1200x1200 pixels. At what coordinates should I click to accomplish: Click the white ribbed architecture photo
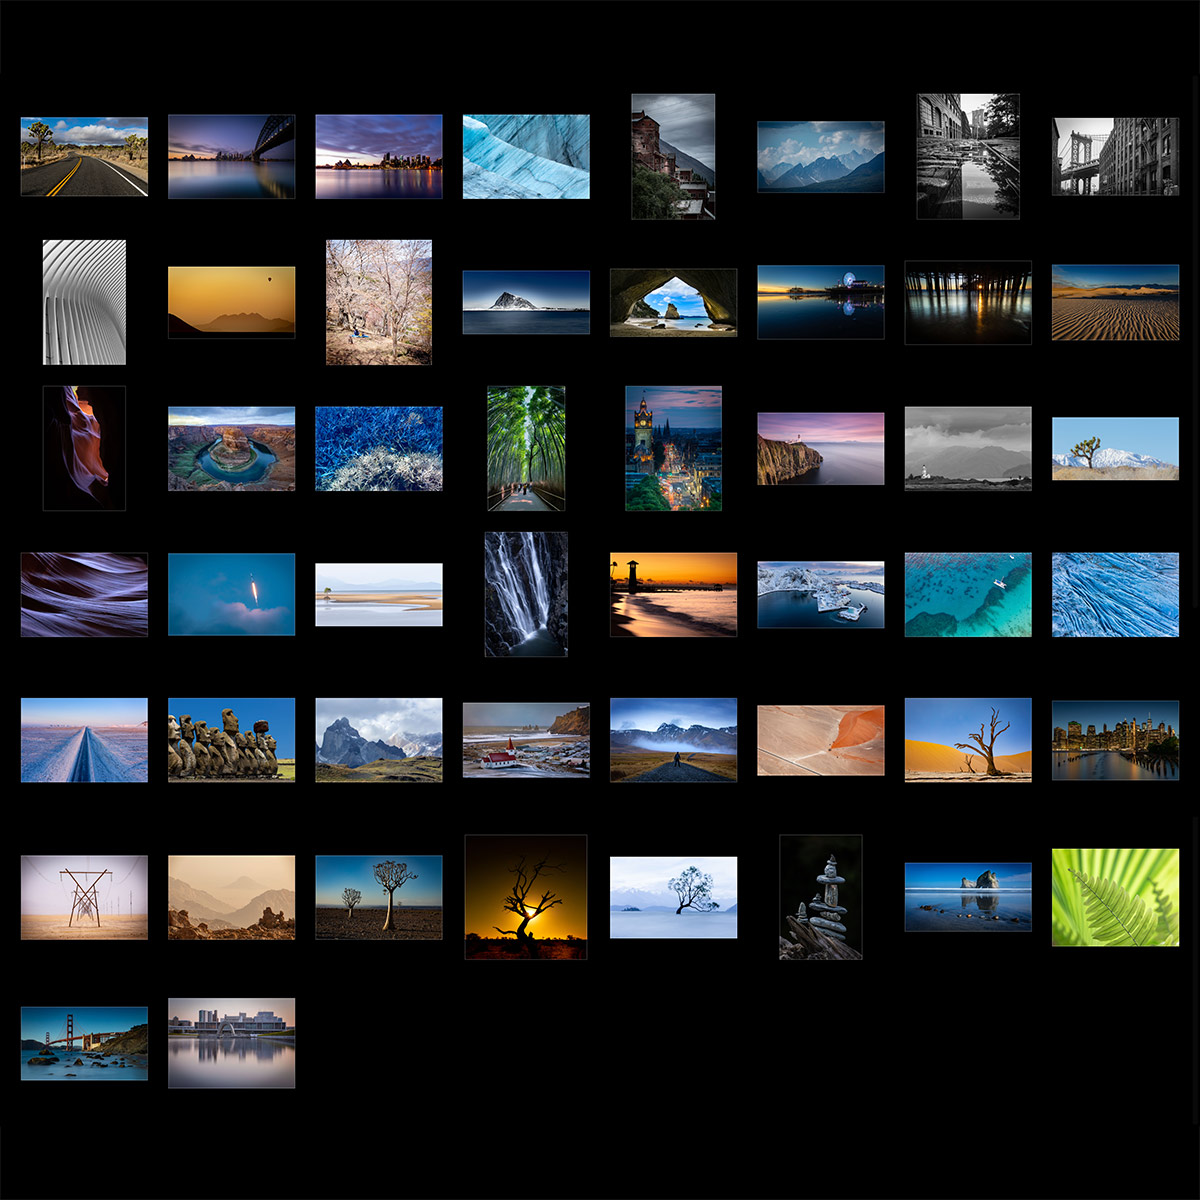84,302
